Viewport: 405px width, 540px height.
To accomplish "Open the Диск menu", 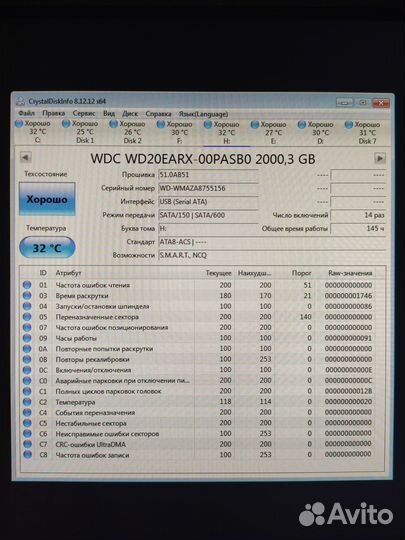I will pyautogui.click(x=130, y=113).
